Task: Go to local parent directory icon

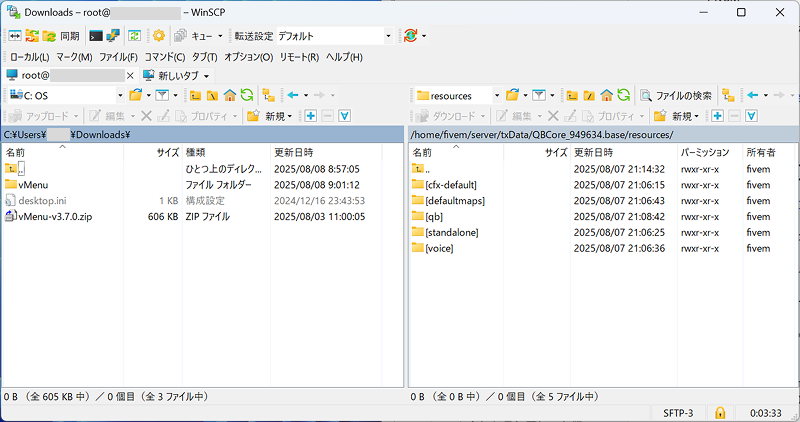Action: [195, 95]
